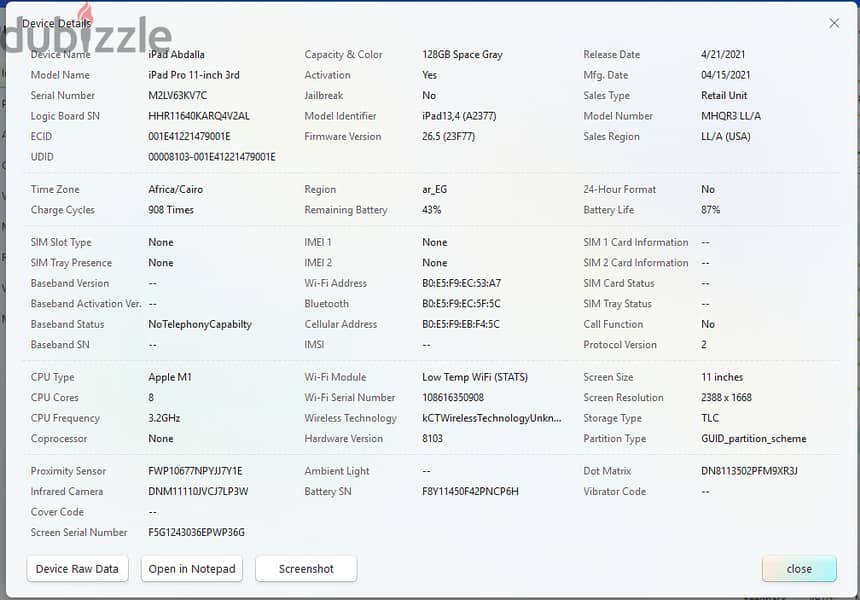Click Bluetooth address B0:E5:F9:EC:5F:5C
The height and width of the screenshot is (600, 860).
pos(461,304)
